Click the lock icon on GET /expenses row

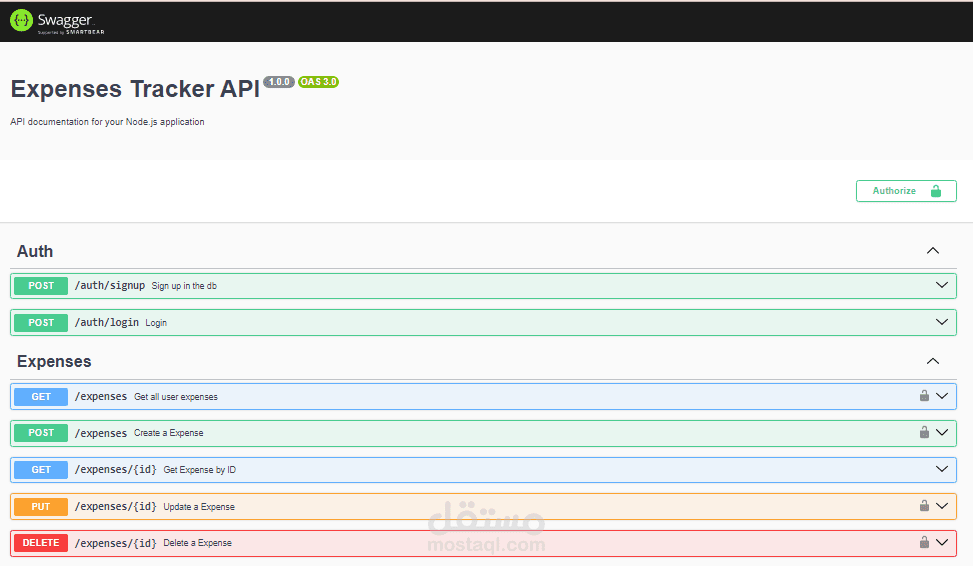(x=924, y=395)
